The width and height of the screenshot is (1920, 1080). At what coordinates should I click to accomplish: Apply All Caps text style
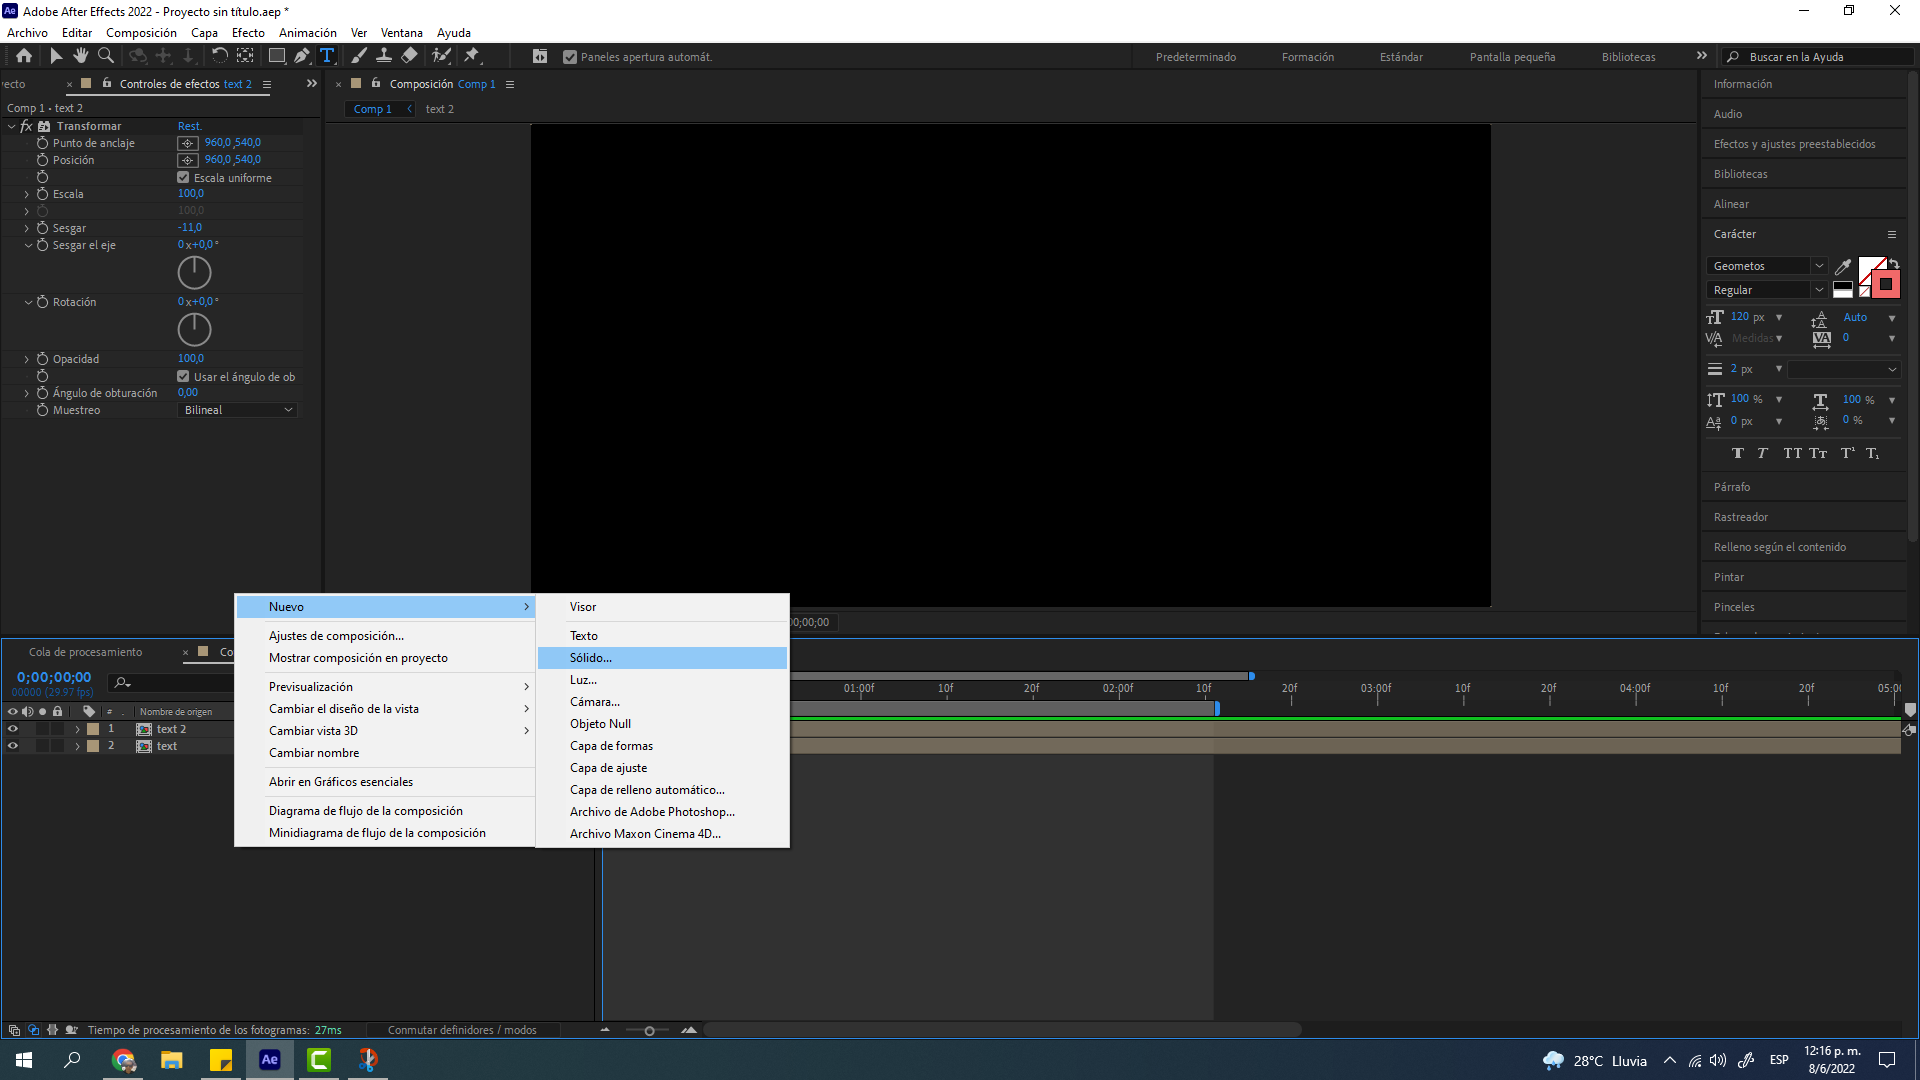[x=1792, y=453]
